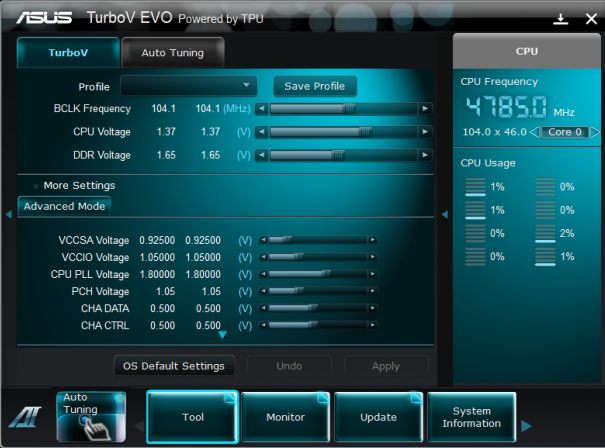Image resolution: width=605 pixels, height=448 pixels.
Task: Show next bottom menu items arrow
Action: pos(526,426)
